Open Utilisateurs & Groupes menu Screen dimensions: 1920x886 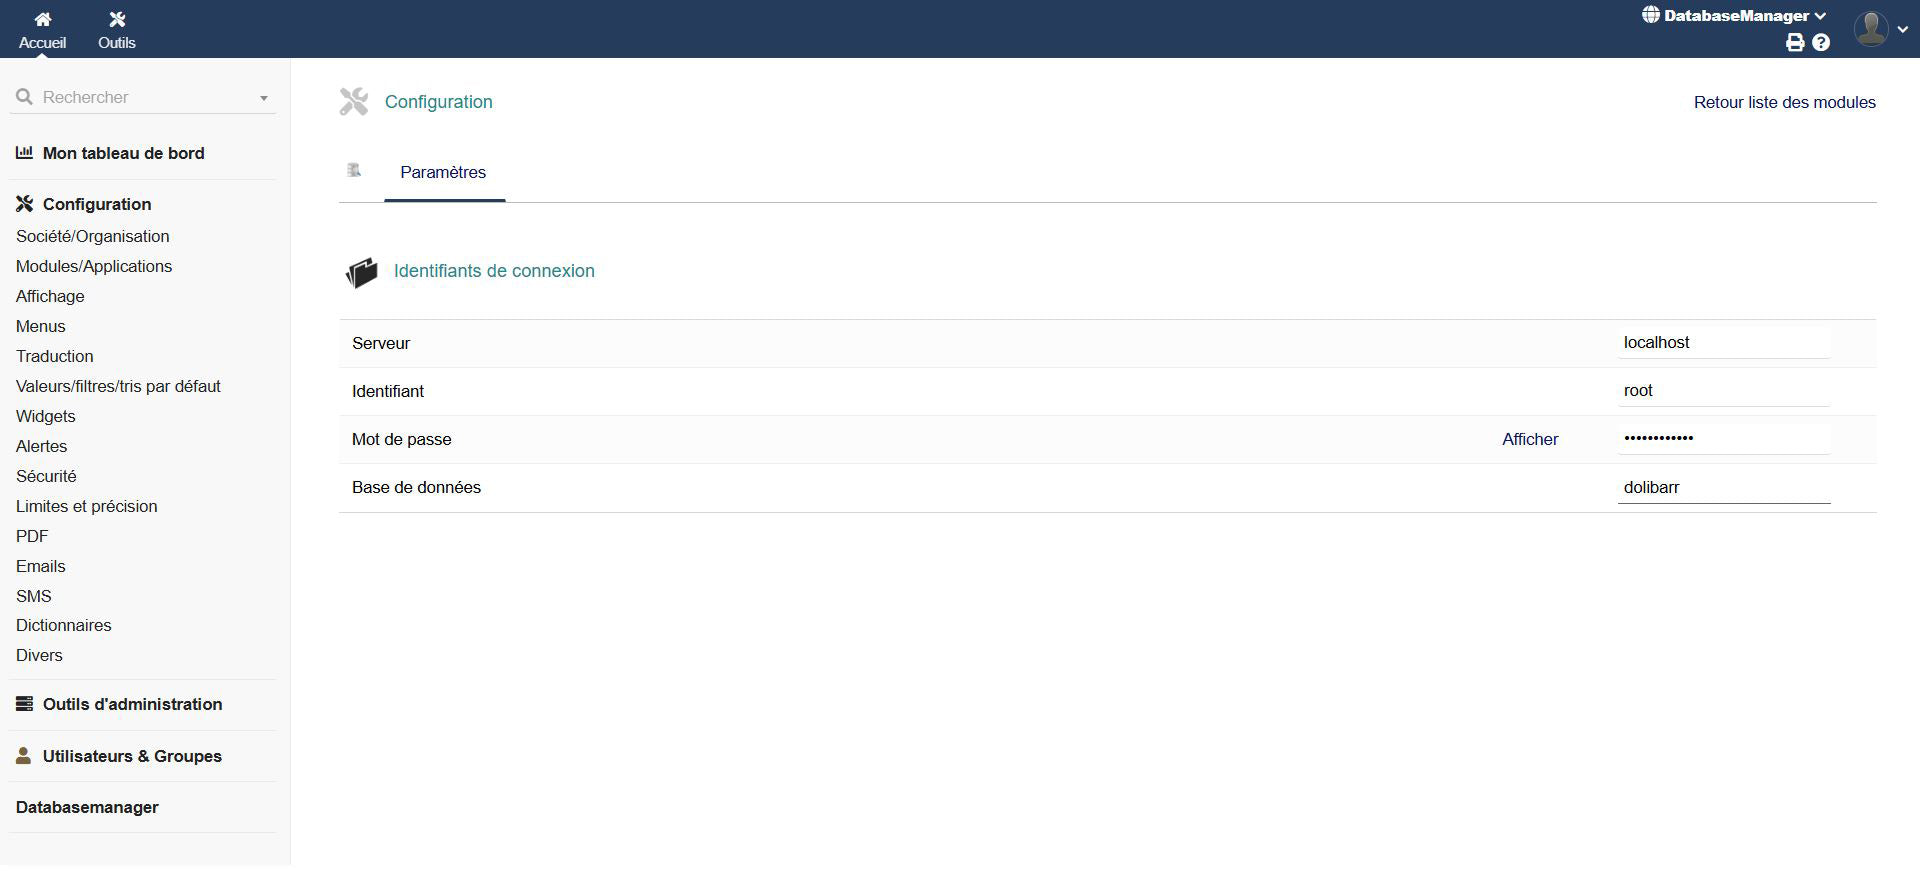[x=132, y=756]
